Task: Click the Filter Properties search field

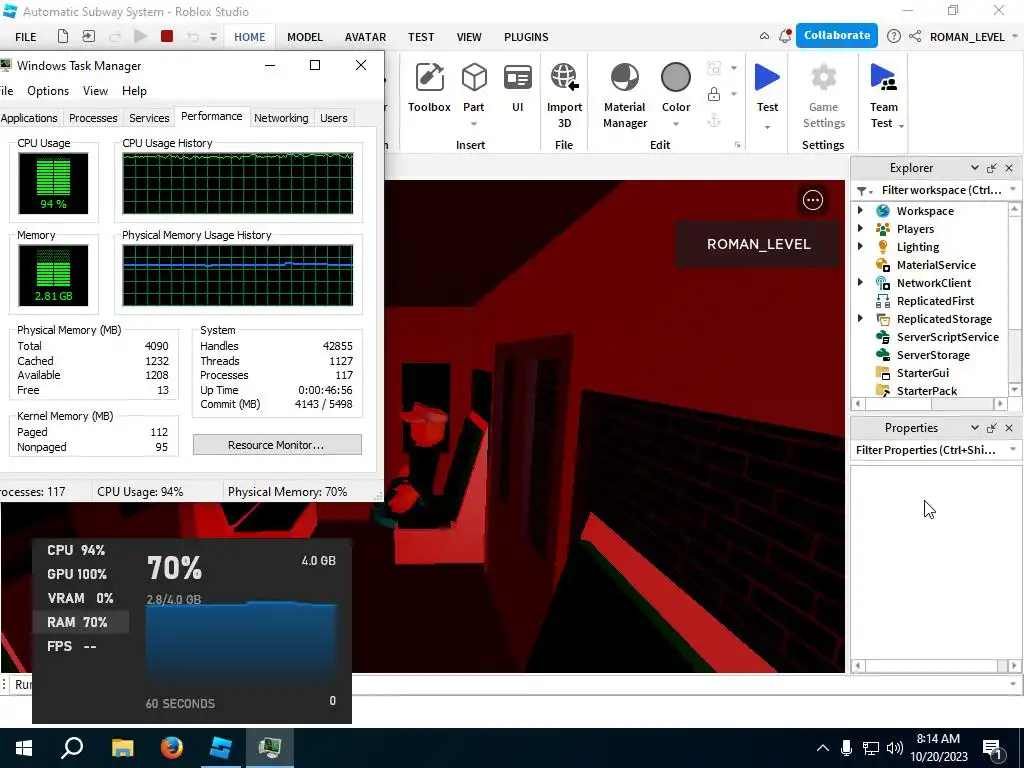Action: coord(926,450)
